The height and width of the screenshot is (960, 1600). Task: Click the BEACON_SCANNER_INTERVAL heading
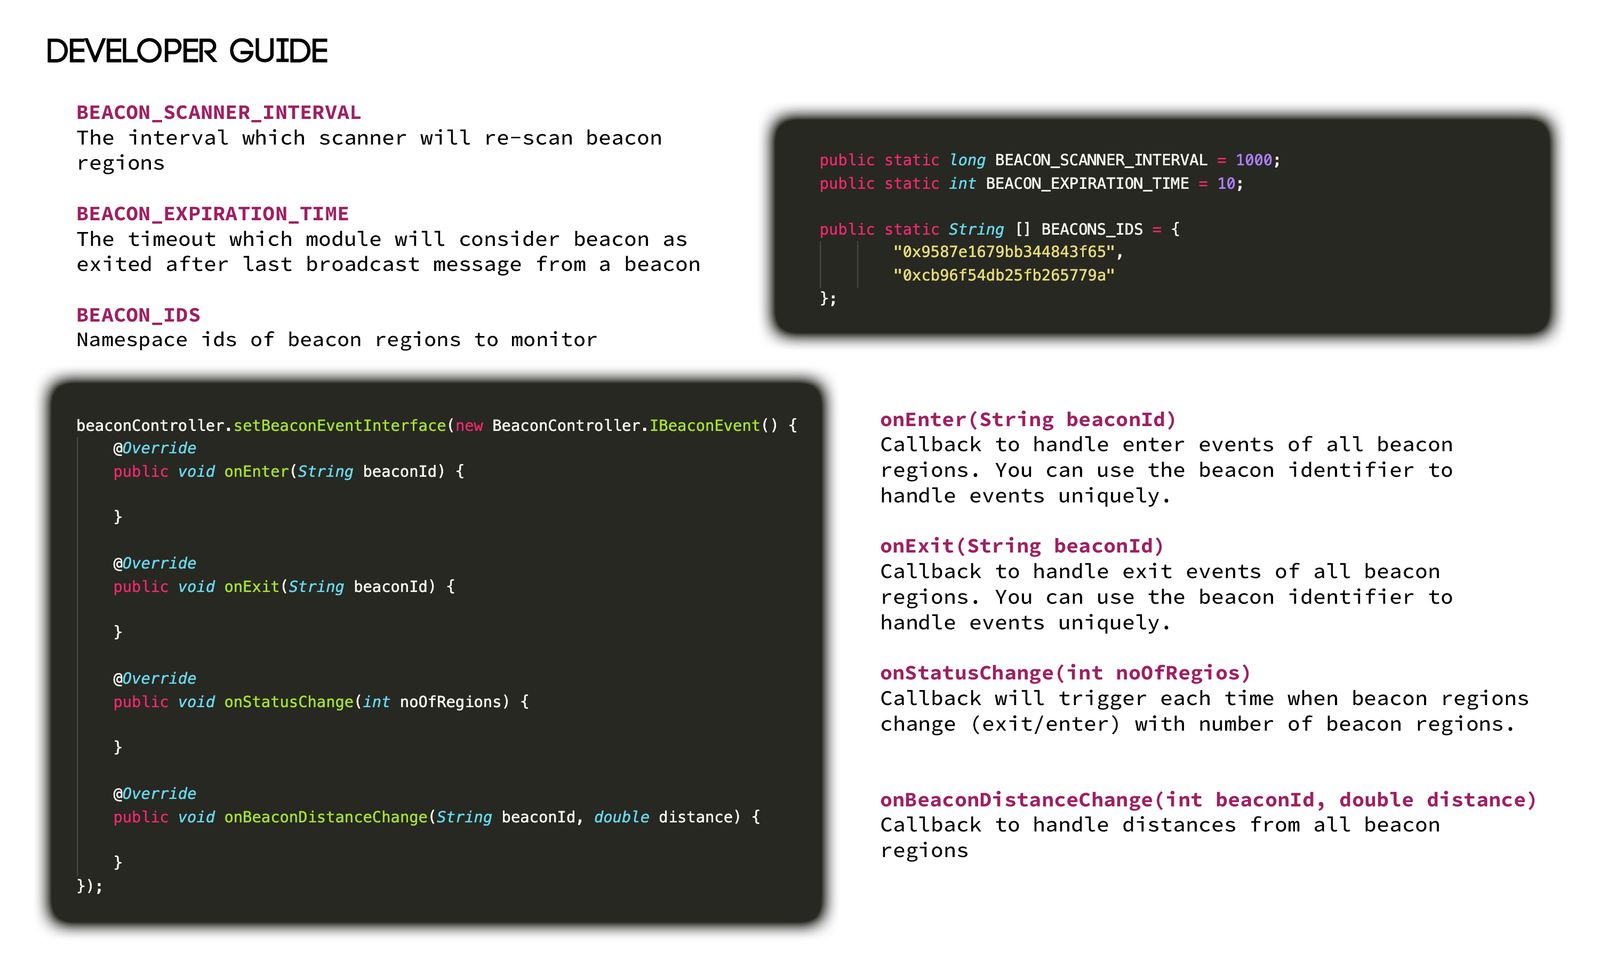pyautogui.click(x=218, y=112)
